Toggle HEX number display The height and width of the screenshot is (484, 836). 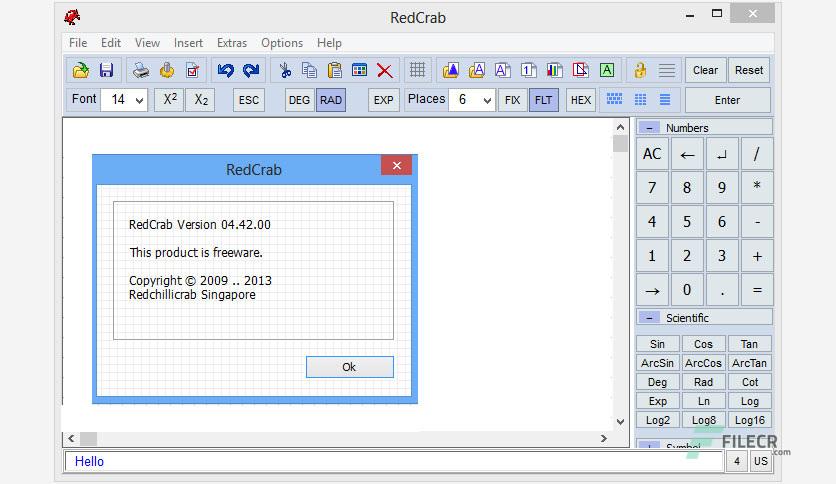point(581,100)
